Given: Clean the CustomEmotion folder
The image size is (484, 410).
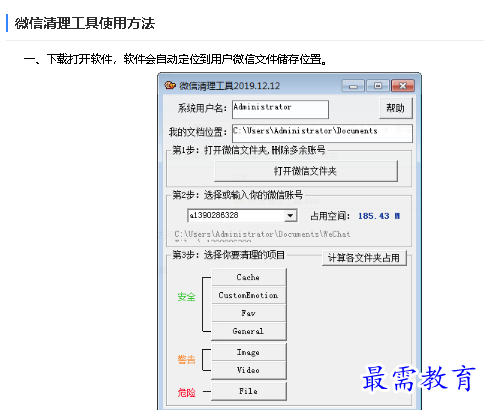Looking at the screenshot, I should pos(249,295).
